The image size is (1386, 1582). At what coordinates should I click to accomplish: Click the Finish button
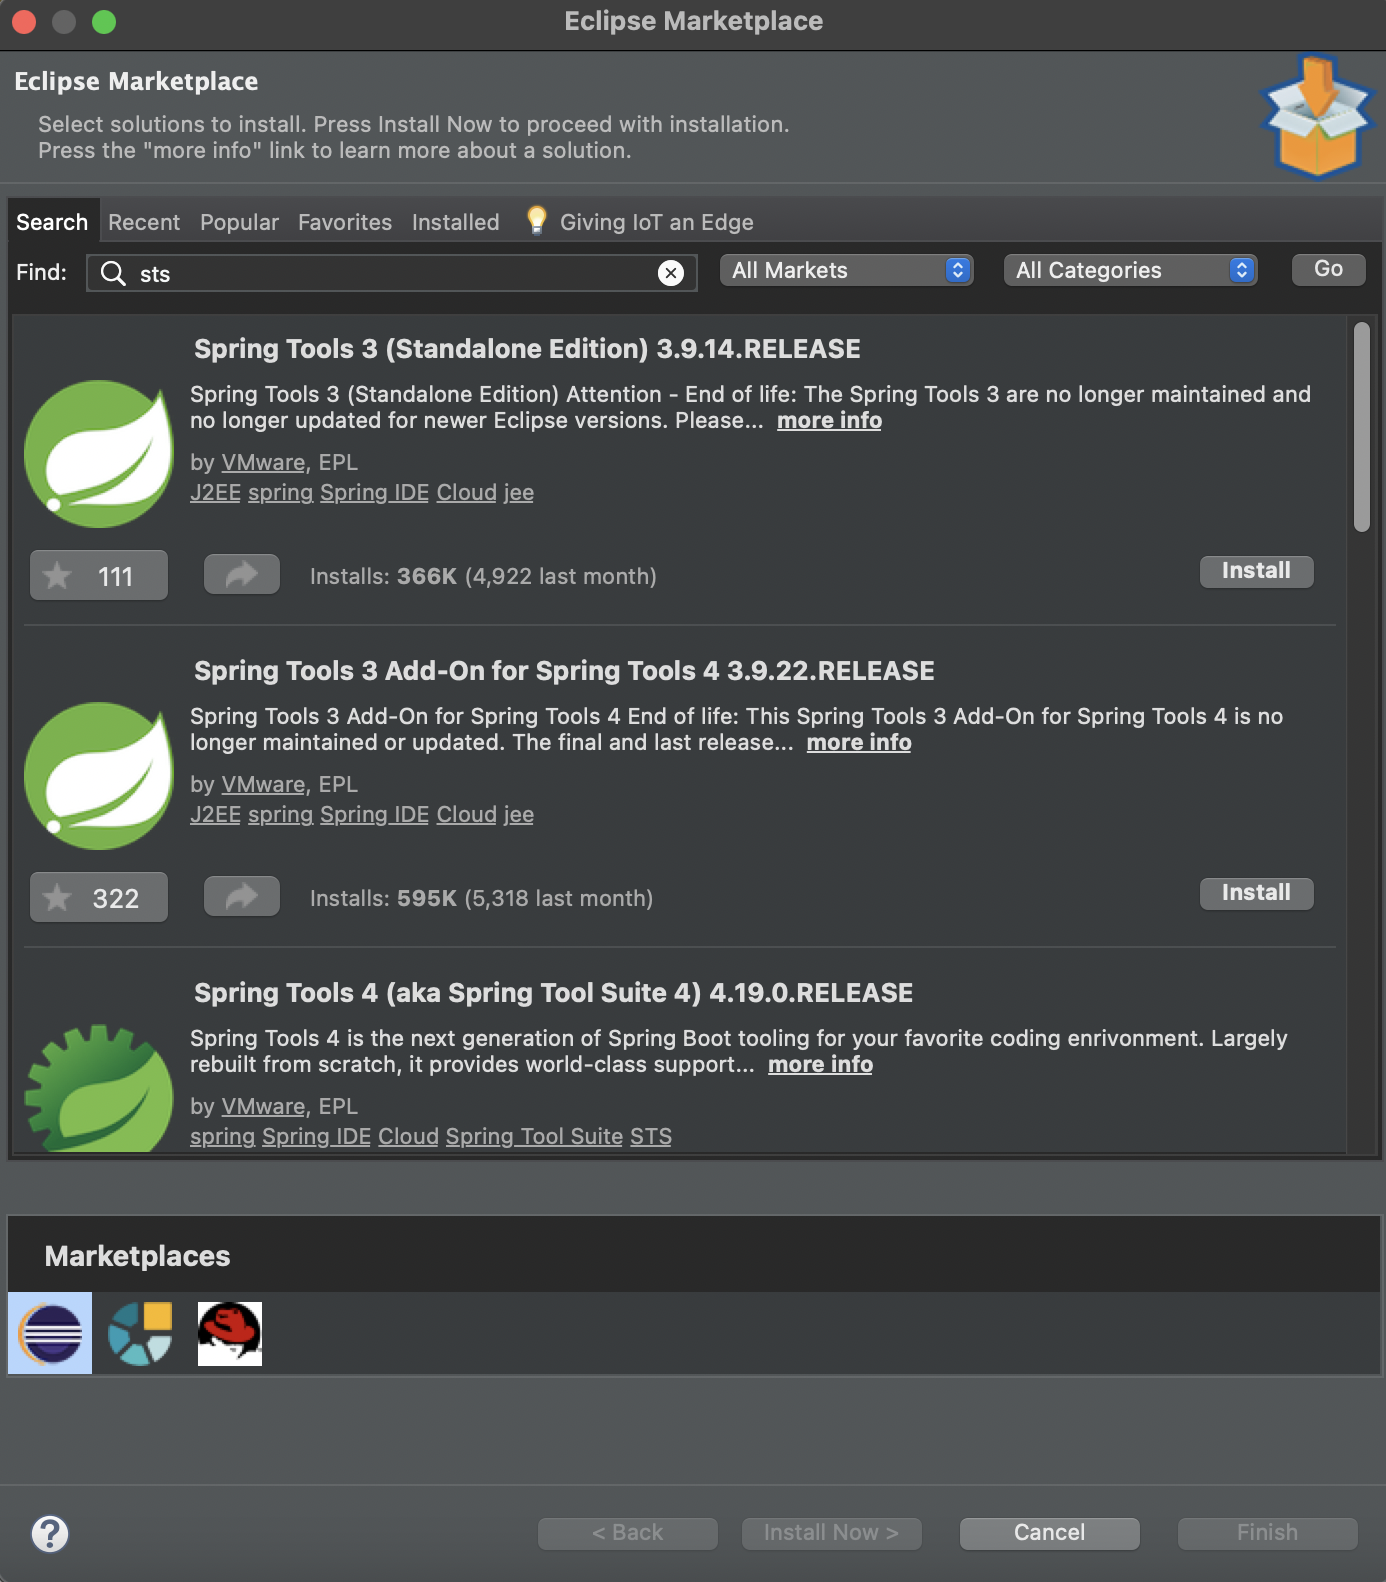[1268, 1533]
